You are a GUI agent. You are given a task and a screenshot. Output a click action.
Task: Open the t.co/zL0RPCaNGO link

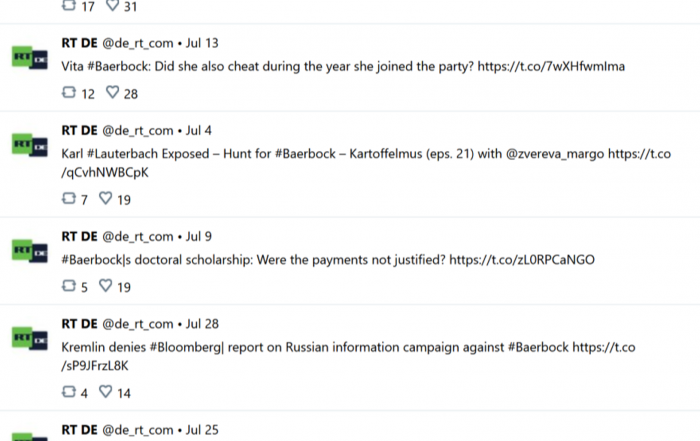pos(522,260)
